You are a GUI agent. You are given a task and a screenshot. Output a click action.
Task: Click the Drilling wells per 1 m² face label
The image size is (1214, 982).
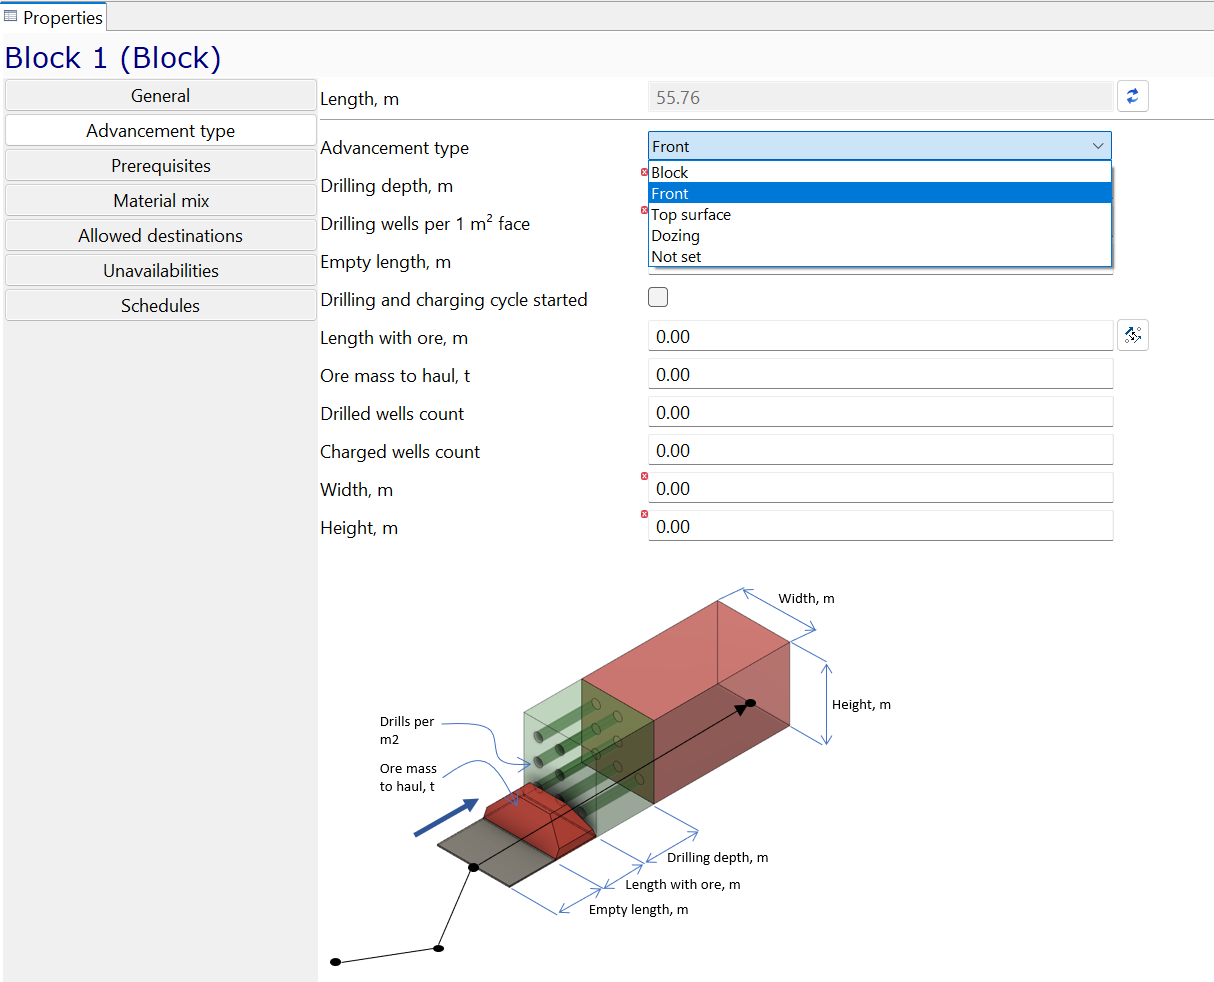(425, 223)
